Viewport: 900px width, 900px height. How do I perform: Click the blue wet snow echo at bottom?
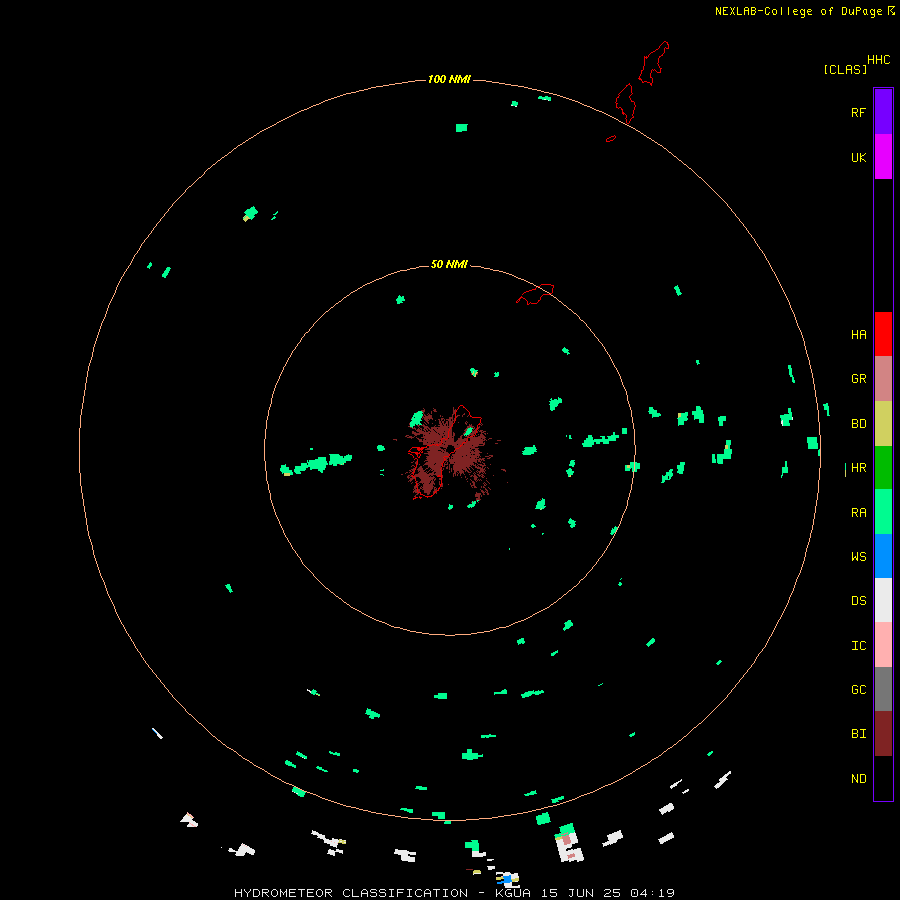point(506,879)
